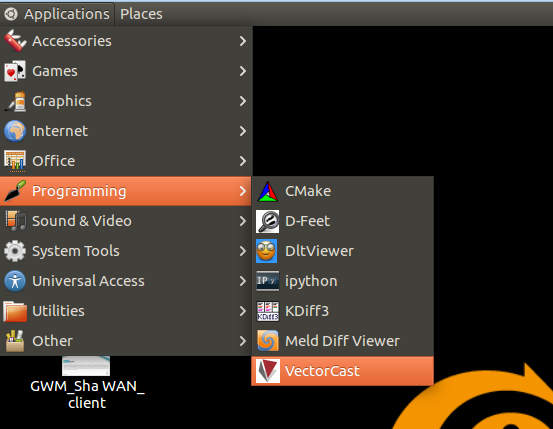Screen dimensions: 553x429
Task: Open the Applications menu
Action: click(57, 14)
